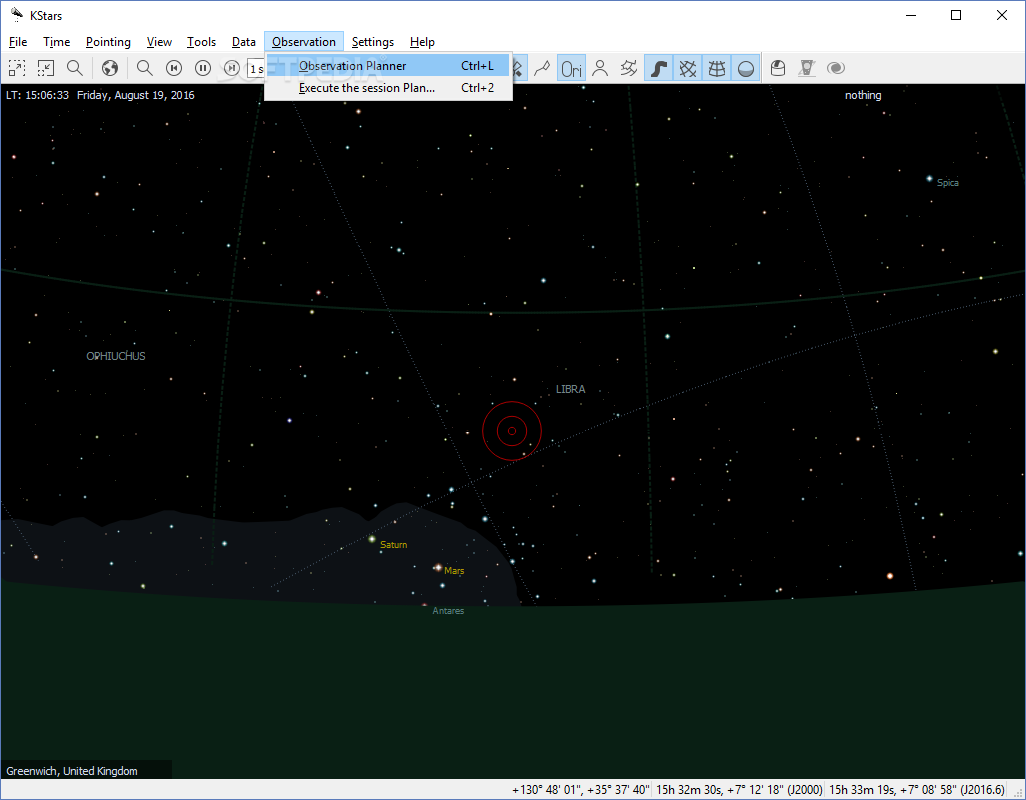Open the Settings menu
This screenshot has height=800, width=1026.
click(x=372, y=42)
